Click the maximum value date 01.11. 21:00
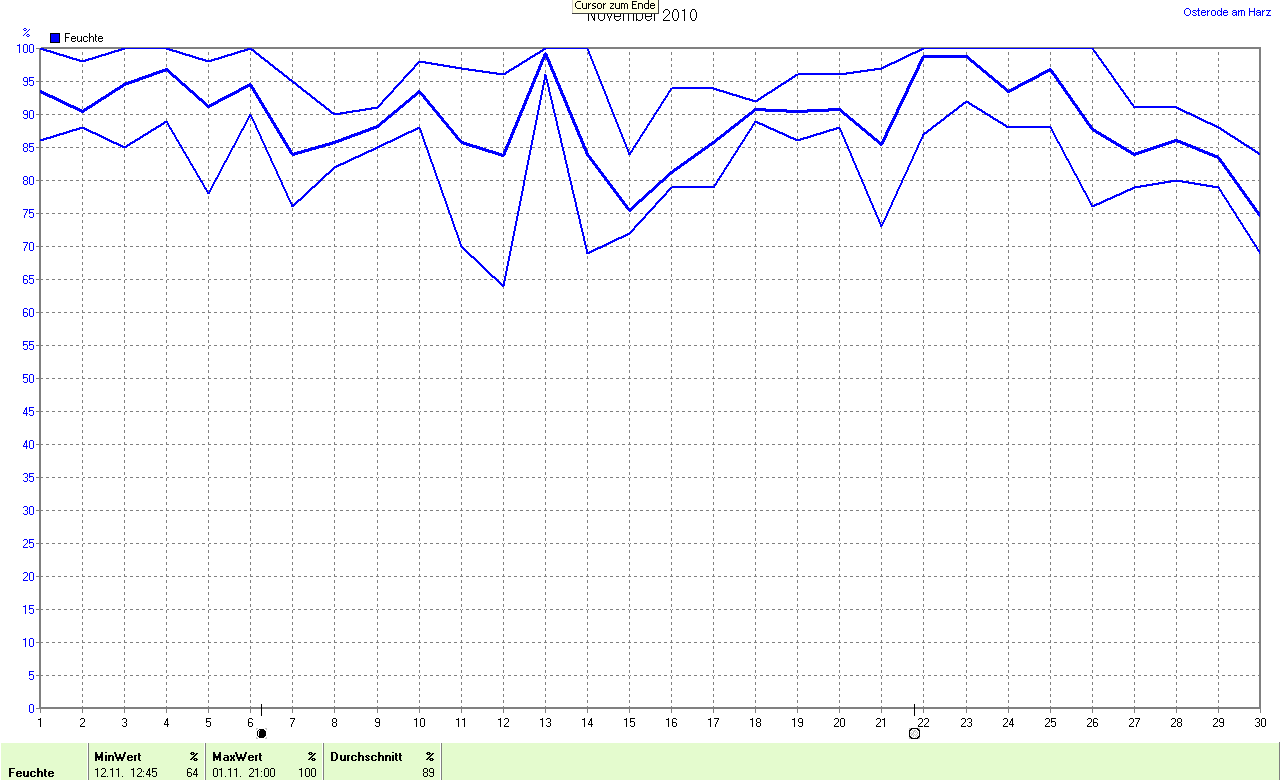This screenshot has width=1280, height=780. point(244,773)
